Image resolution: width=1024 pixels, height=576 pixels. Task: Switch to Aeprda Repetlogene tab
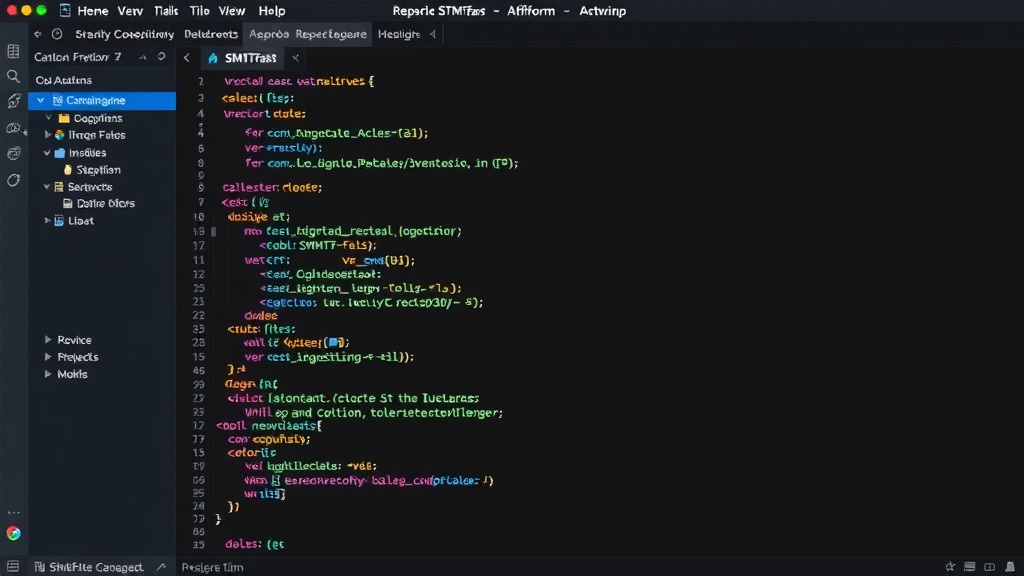tap(308, 34)
